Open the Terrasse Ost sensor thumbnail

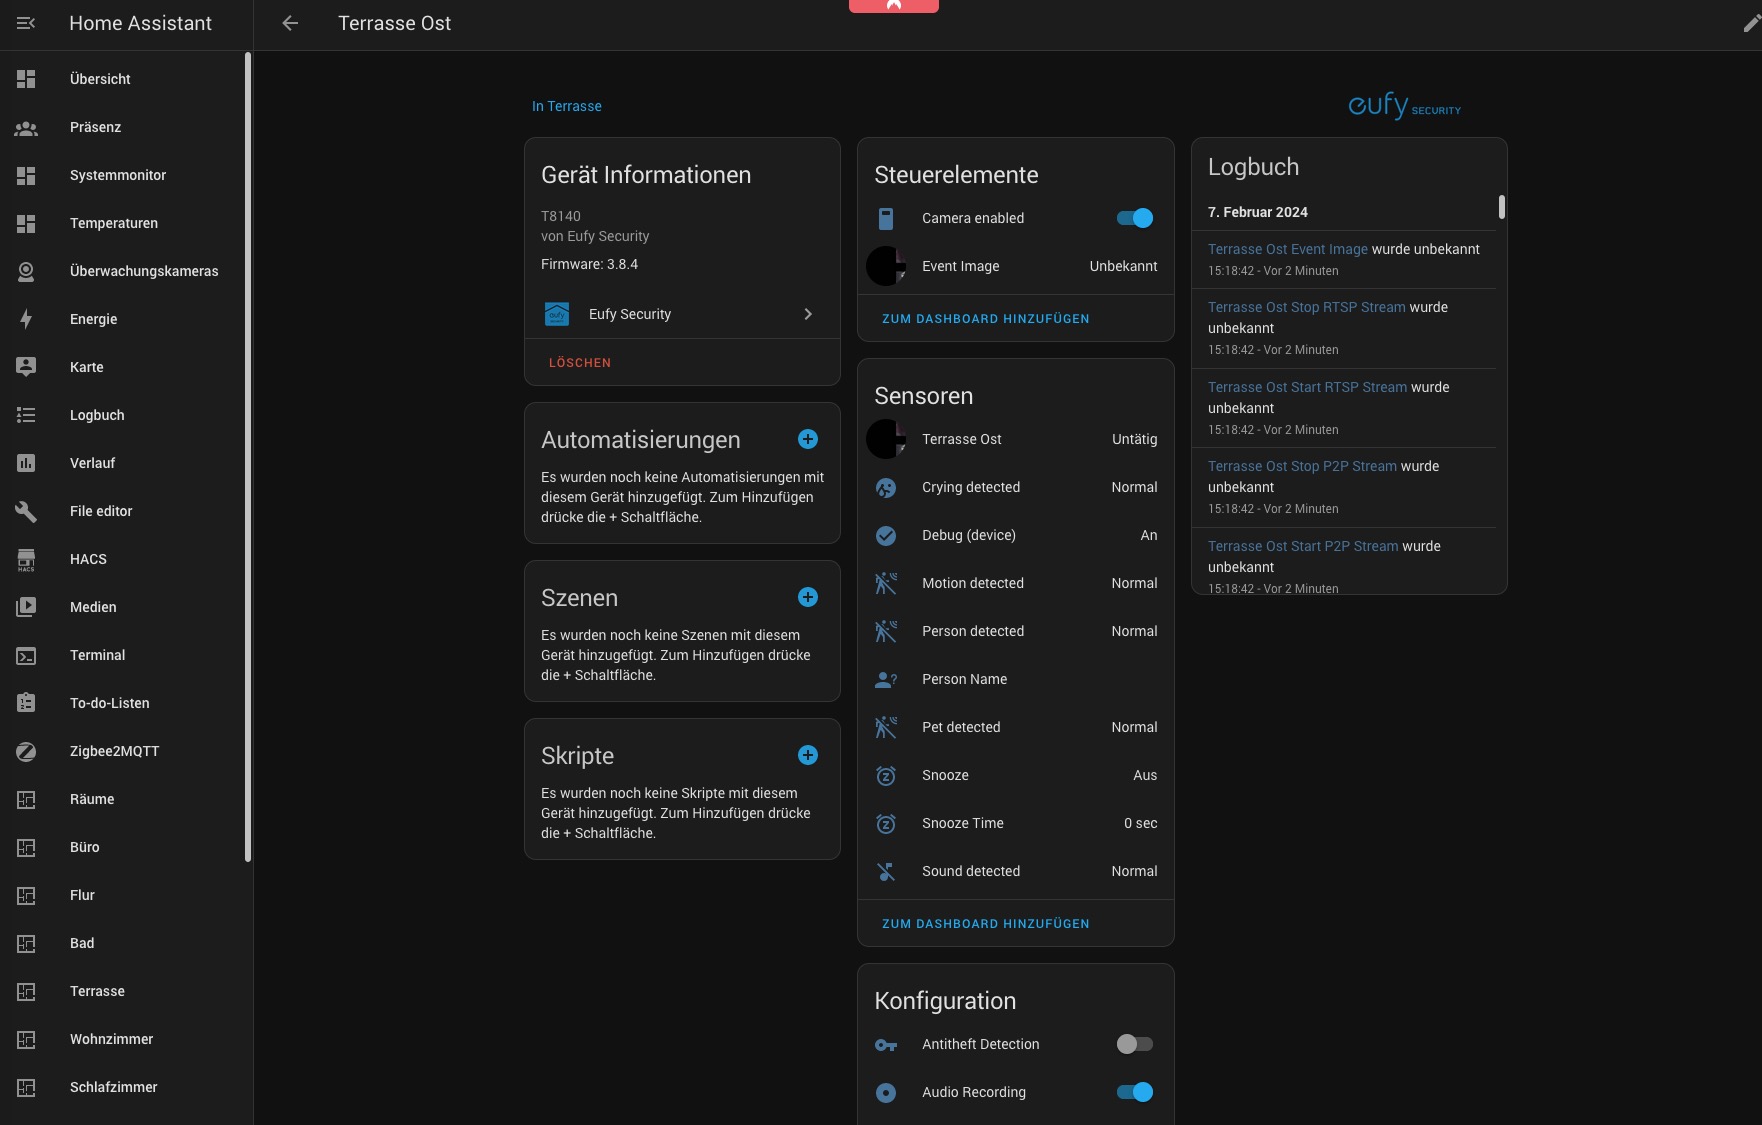pyautogui.click(x=886, y=439)
